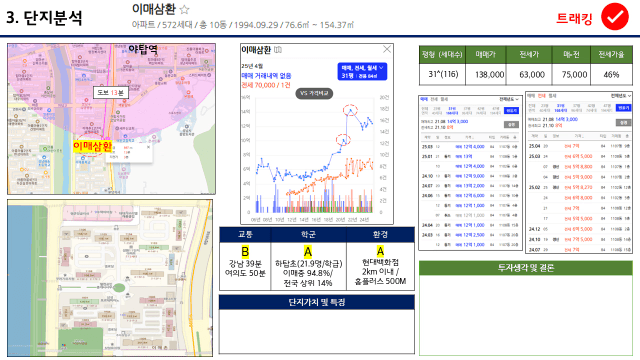Select the highlighted red 전세 tab

pos(541,96)
